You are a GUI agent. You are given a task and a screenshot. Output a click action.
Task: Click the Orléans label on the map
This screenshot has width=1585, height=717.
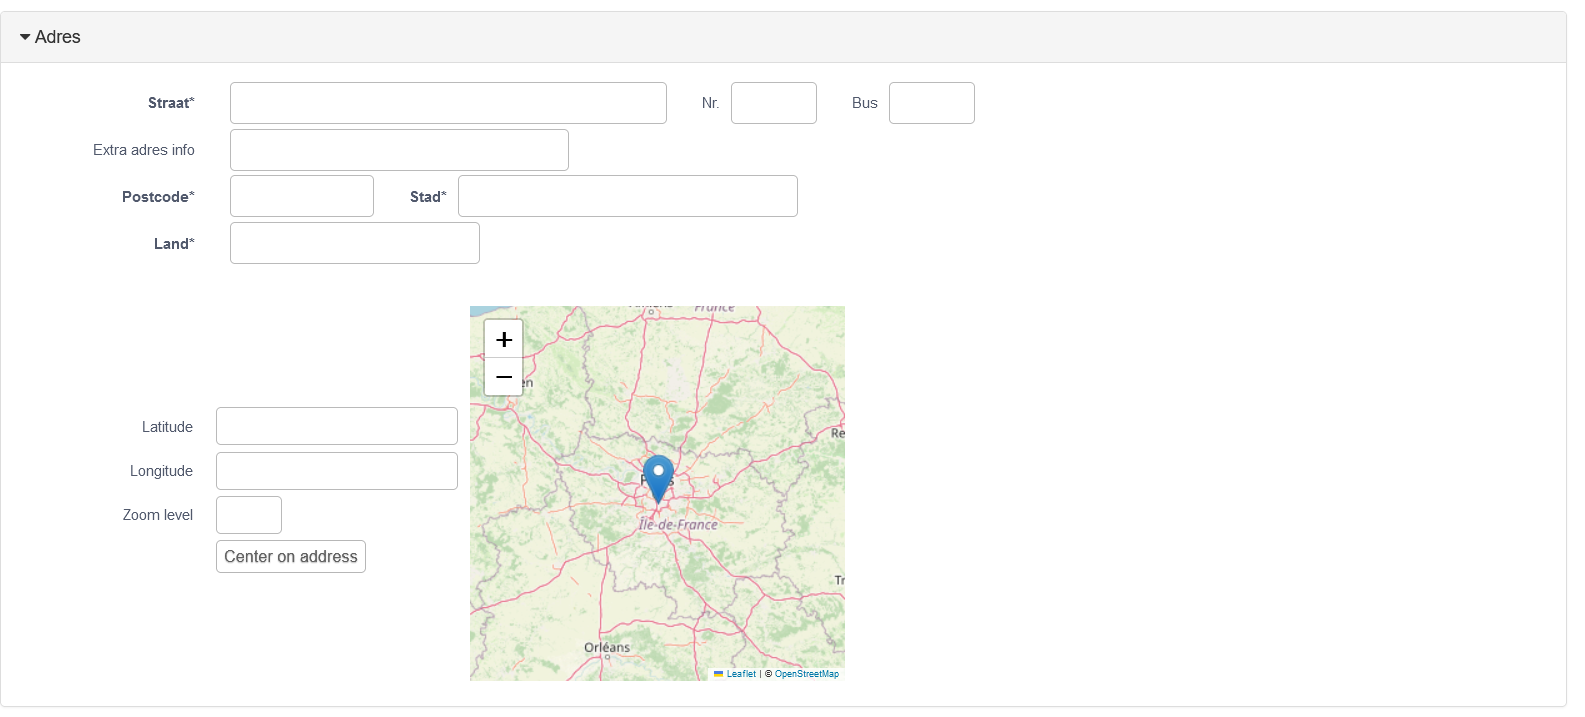click(x=607, y=647)
